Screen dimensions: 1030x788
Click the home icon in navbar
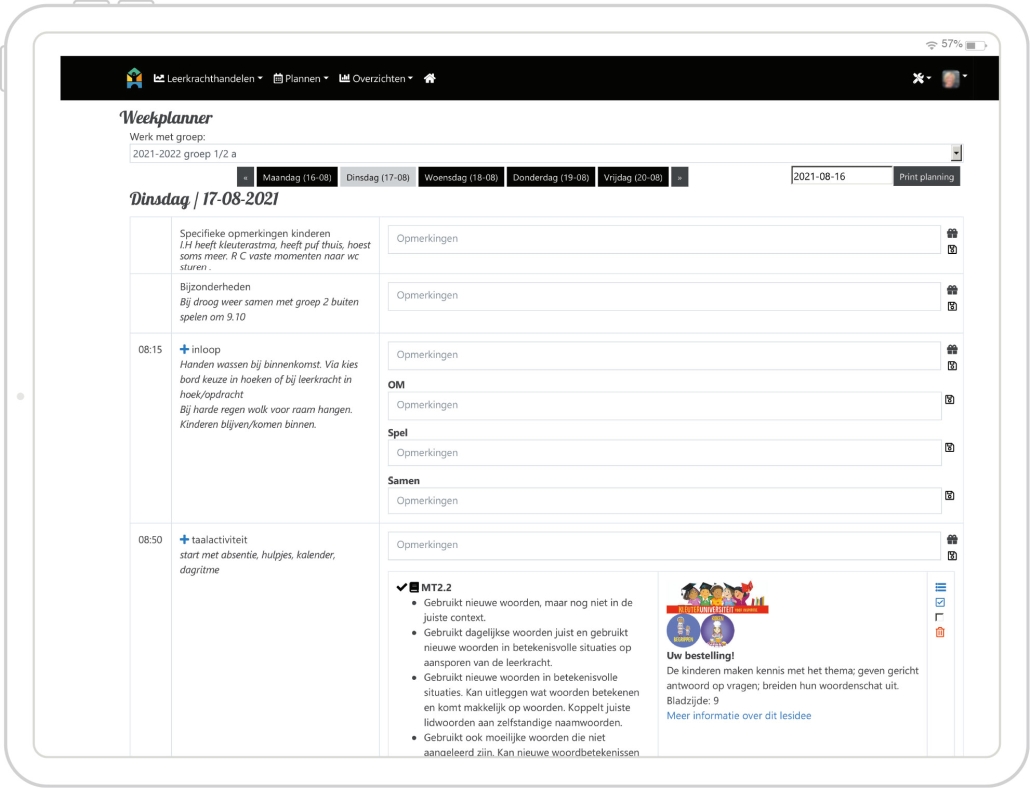click(429, 79)
